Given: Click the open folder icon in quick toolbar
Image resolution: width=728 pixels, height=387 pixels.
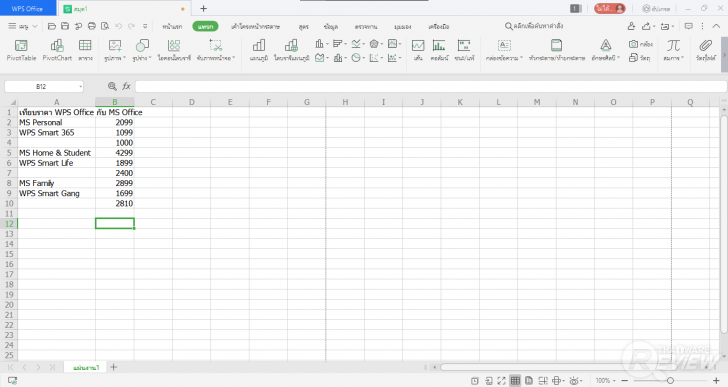Looking at the screenshot, I should [52, 26].
